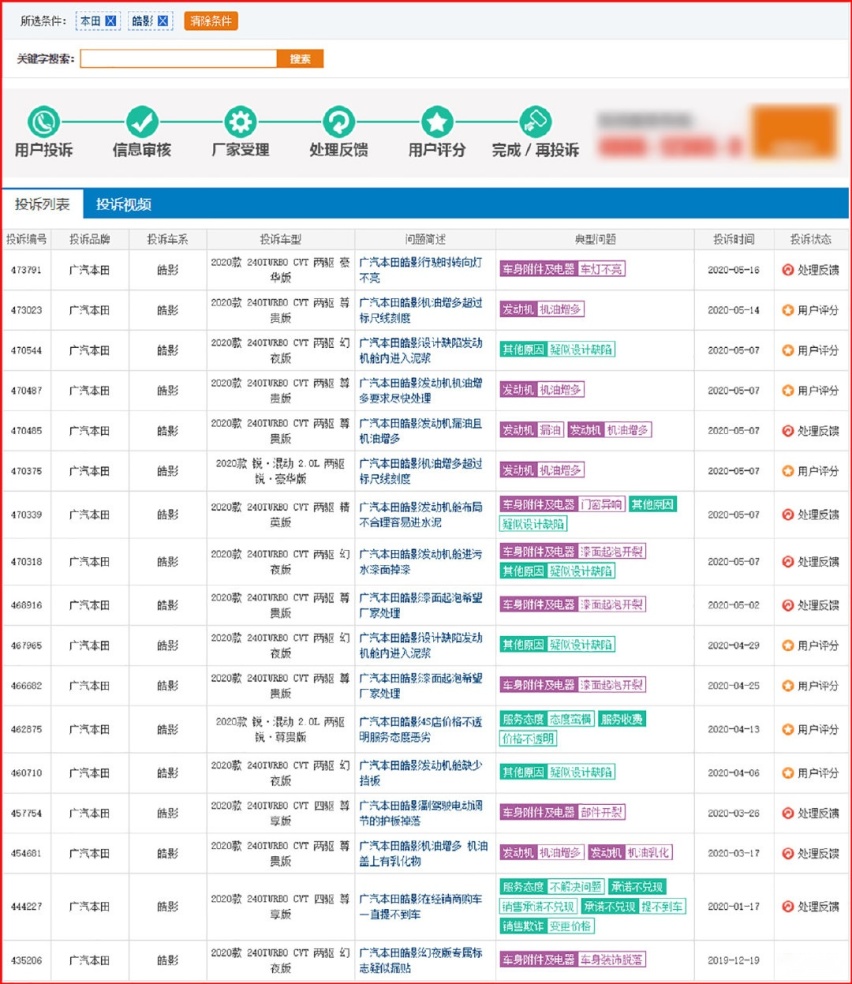Open complaint 广汽本田皓影4S店价格不透明服务态度恶劣
Screen dimensions: 852x984
420,729
